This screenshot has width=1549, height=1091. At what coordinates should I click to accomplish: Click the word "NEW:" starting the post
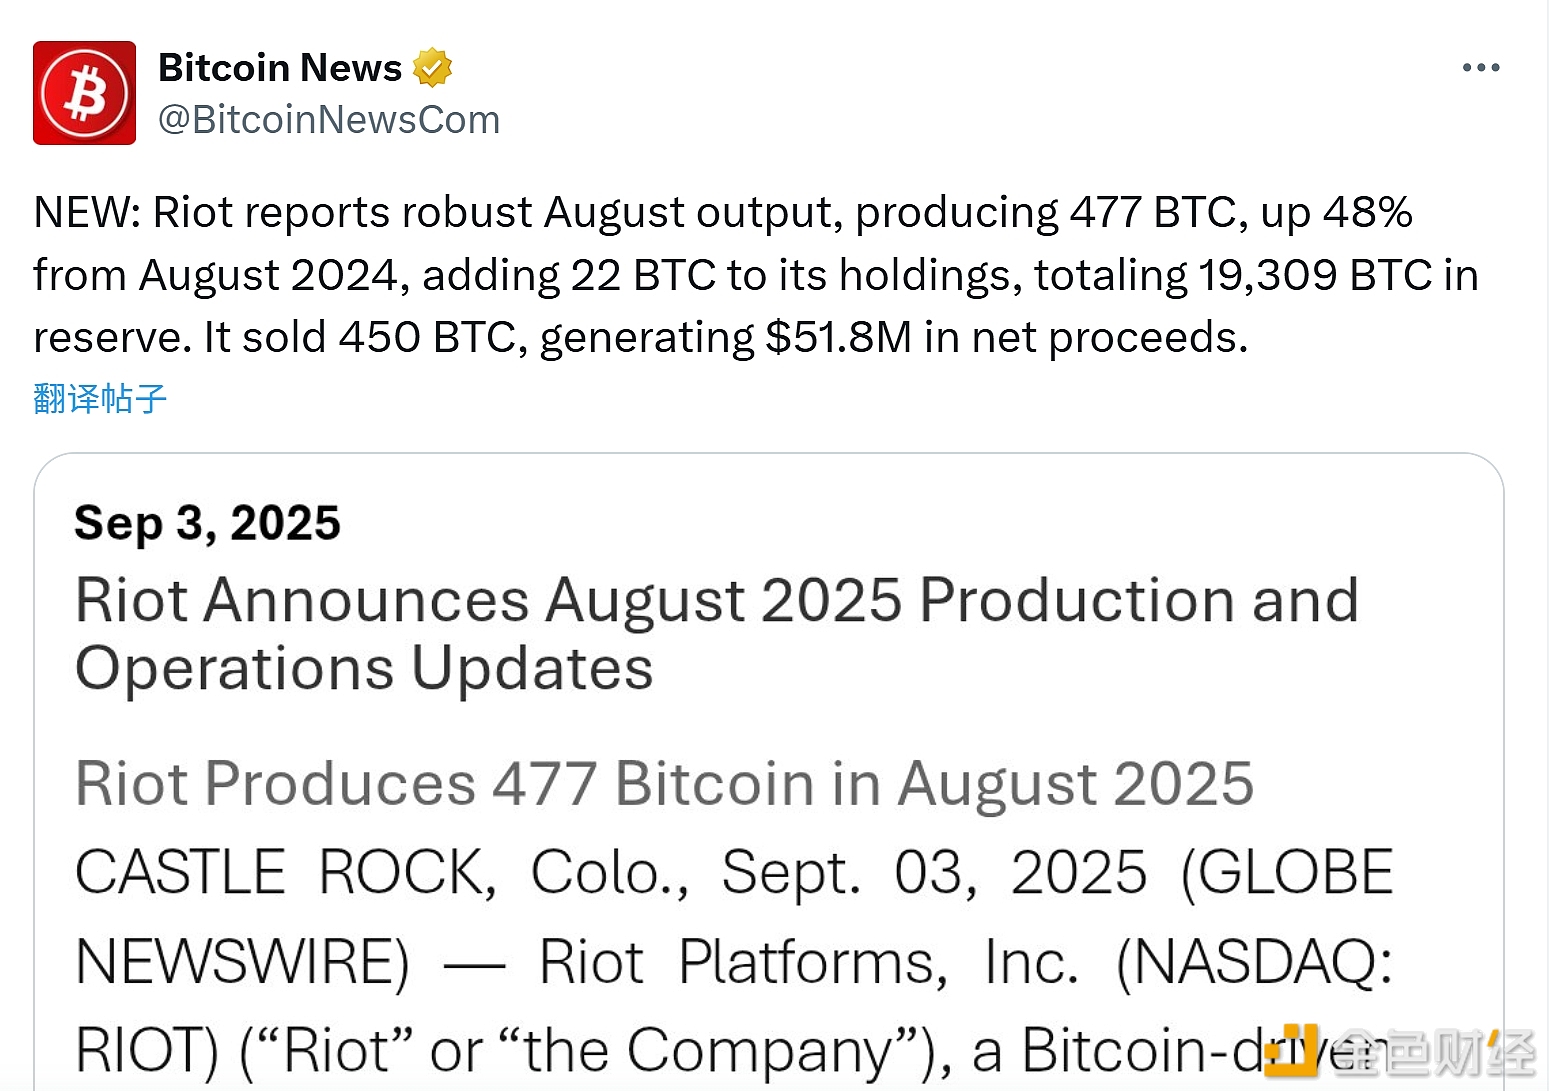pos(88,213)
